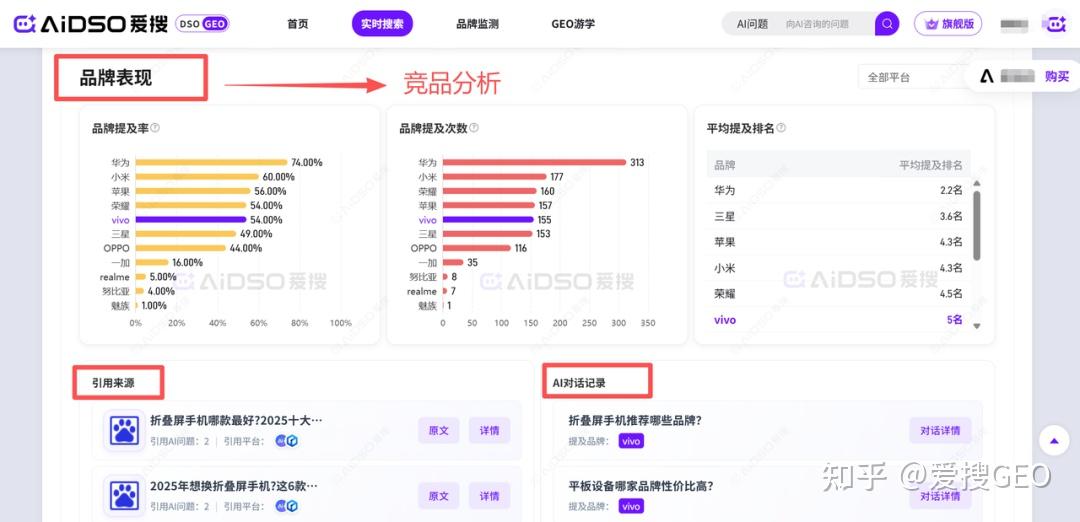Click the crown icon in 旗舰版 button

932,24
